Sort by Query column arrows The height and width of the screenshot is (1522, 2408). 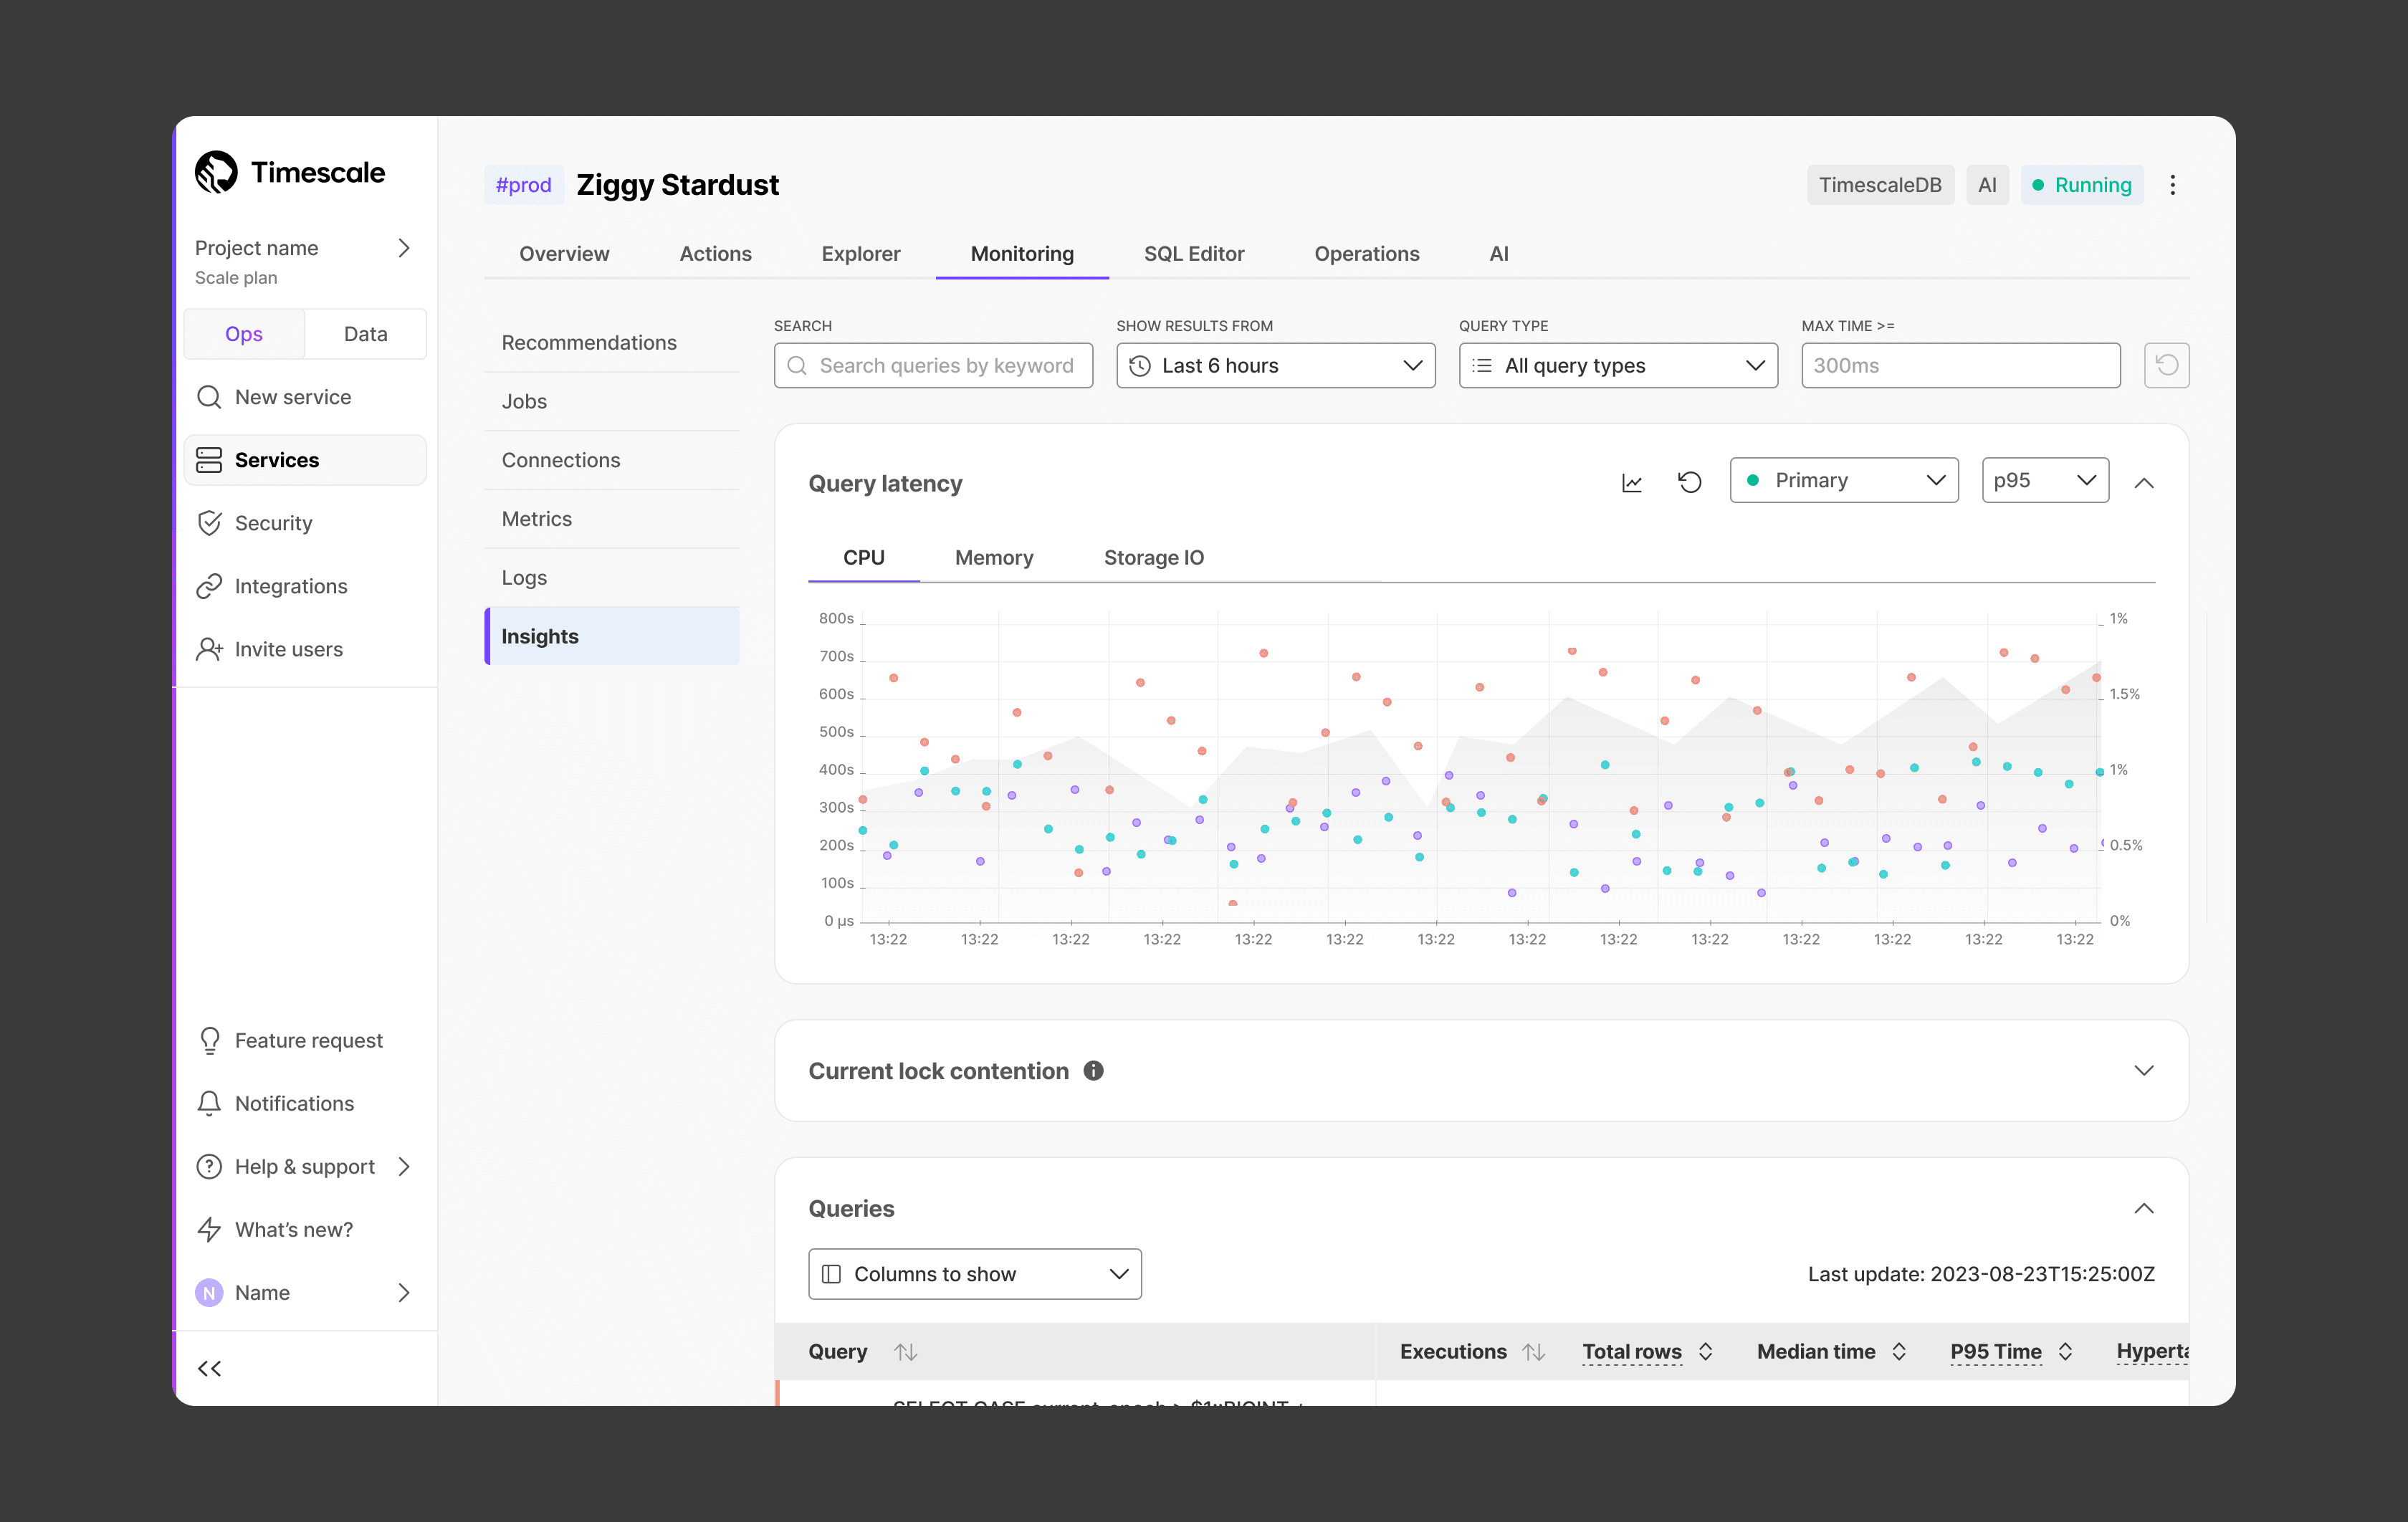(x=906, y=1352)
